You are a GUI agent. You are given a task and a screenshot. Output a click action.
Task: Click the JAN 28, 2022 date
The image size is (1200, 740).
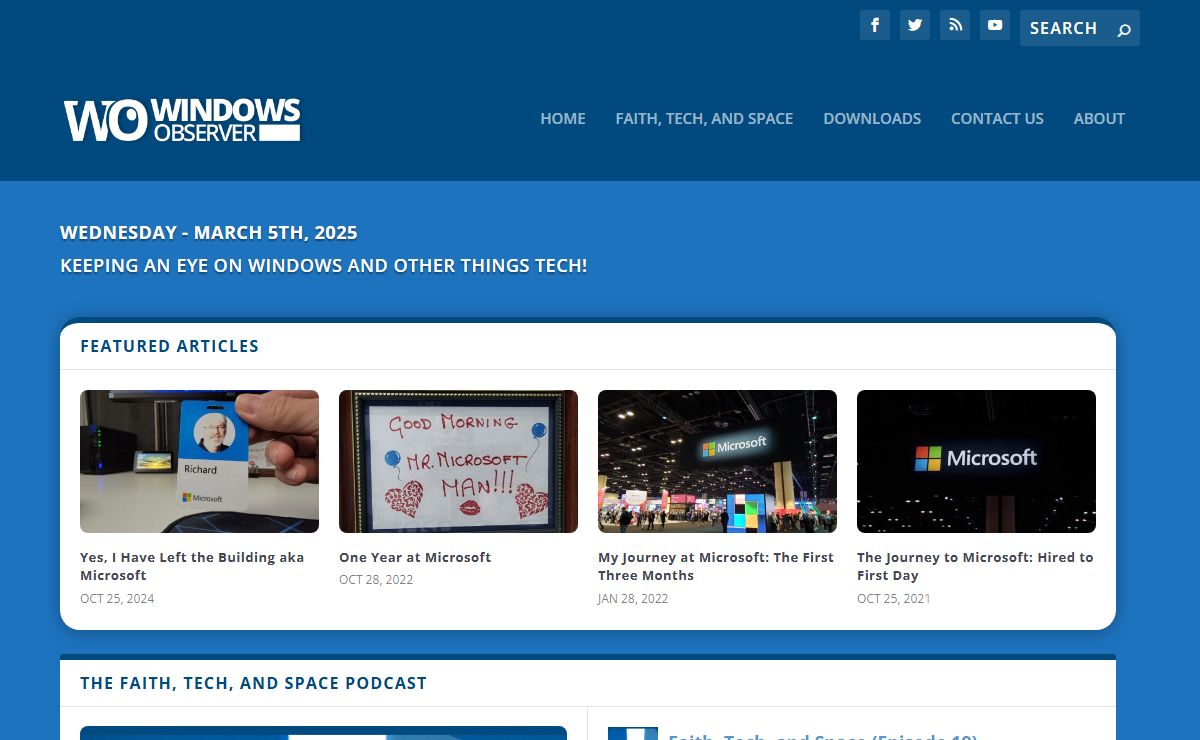633,599
